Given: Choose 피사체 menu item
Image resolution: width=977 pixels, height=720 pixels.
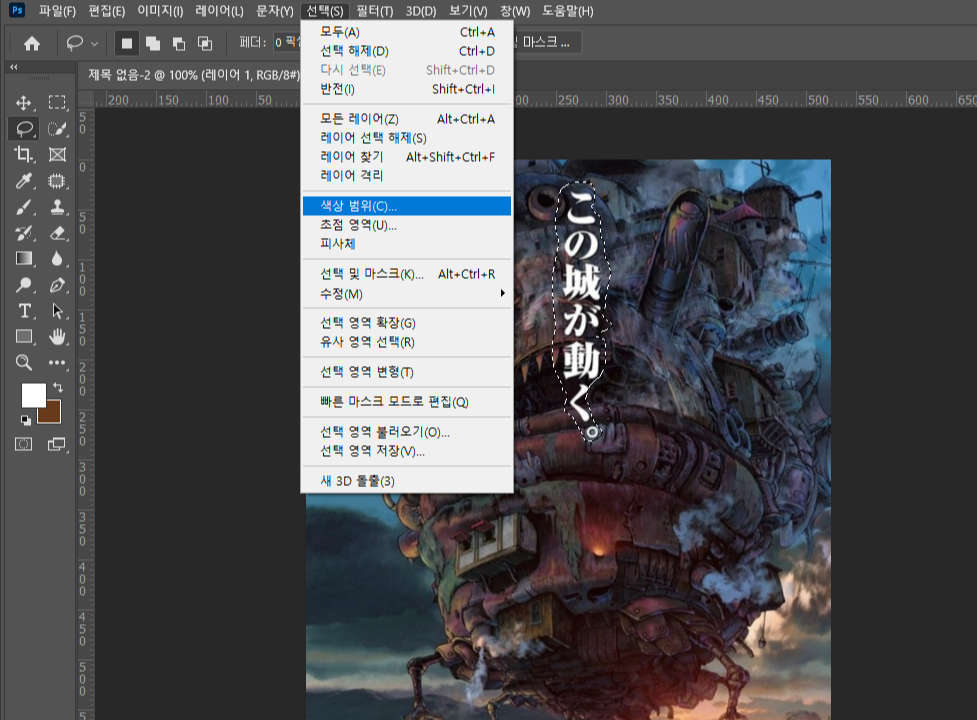Looking at the screenshot, I should pyautogui.click(x=407, y=244).
